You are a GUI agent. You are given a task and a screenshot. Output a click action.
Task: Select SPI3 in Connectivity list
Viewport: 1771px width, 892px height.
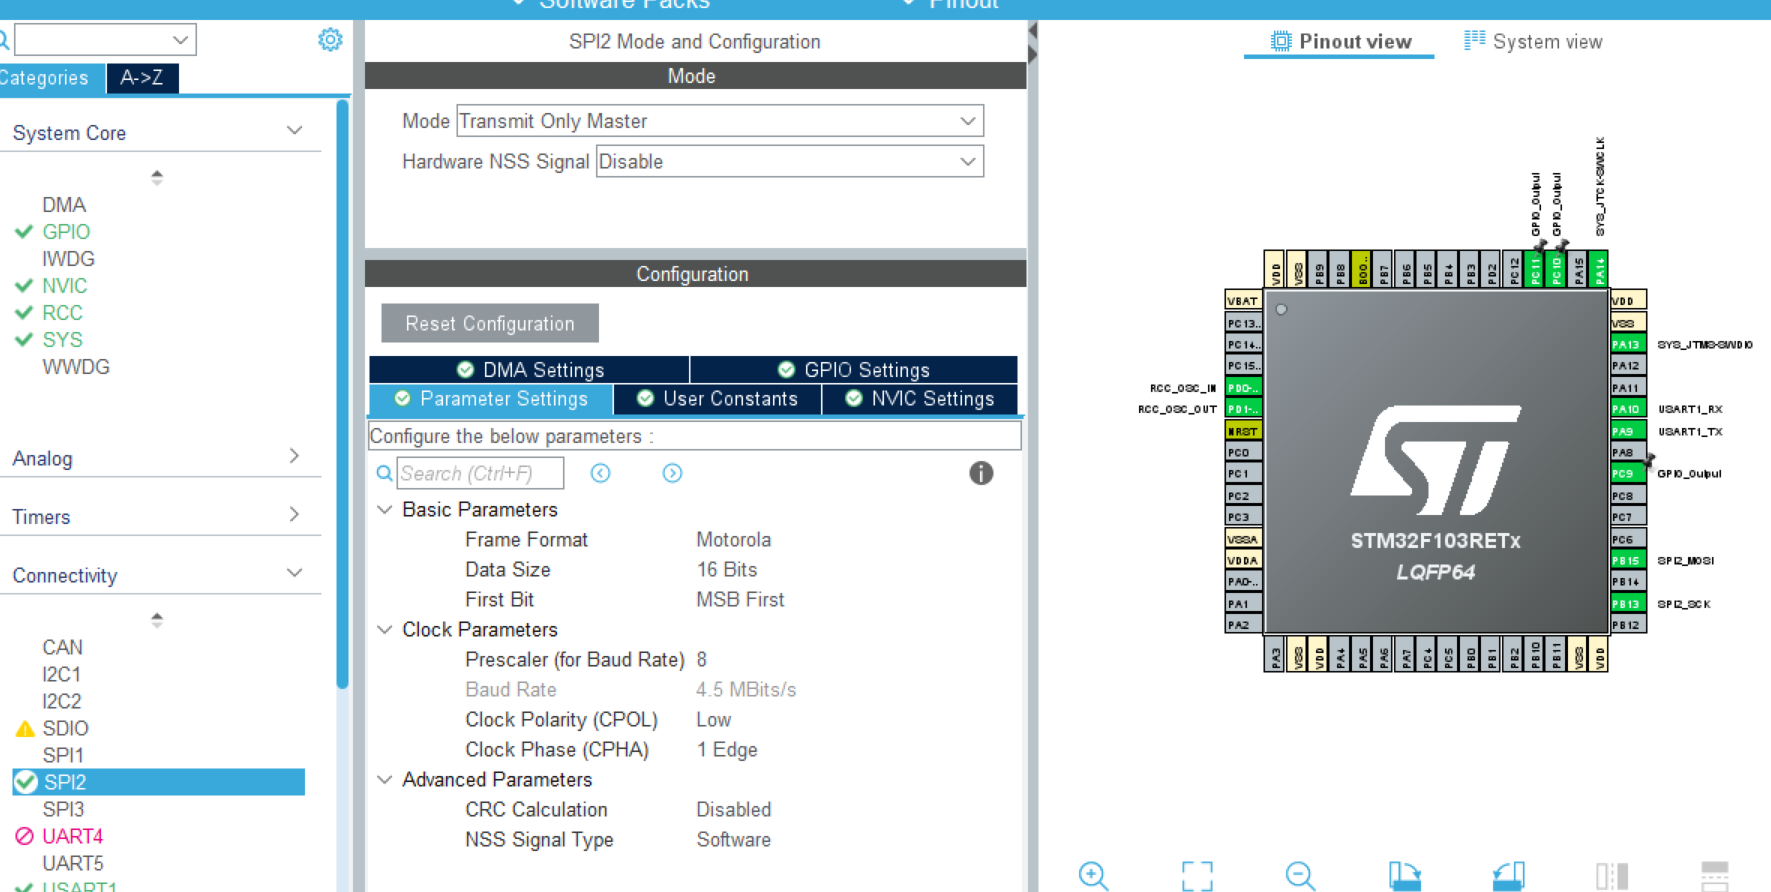click(x=63, y=809)
